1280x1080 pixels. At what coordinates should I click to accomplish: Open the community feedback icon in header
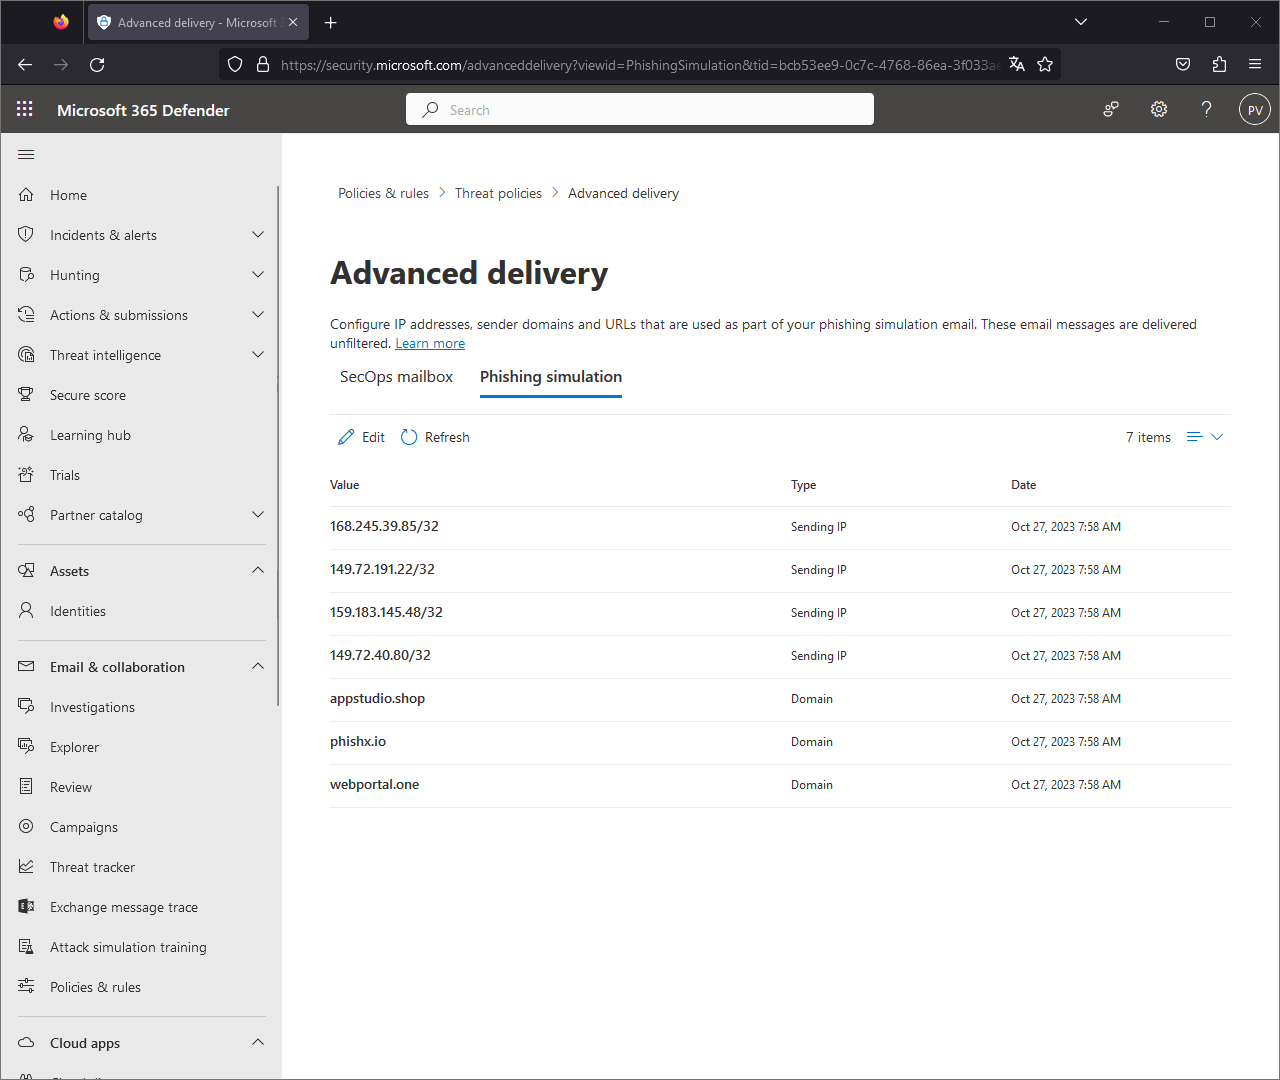tap(1111, 109)
